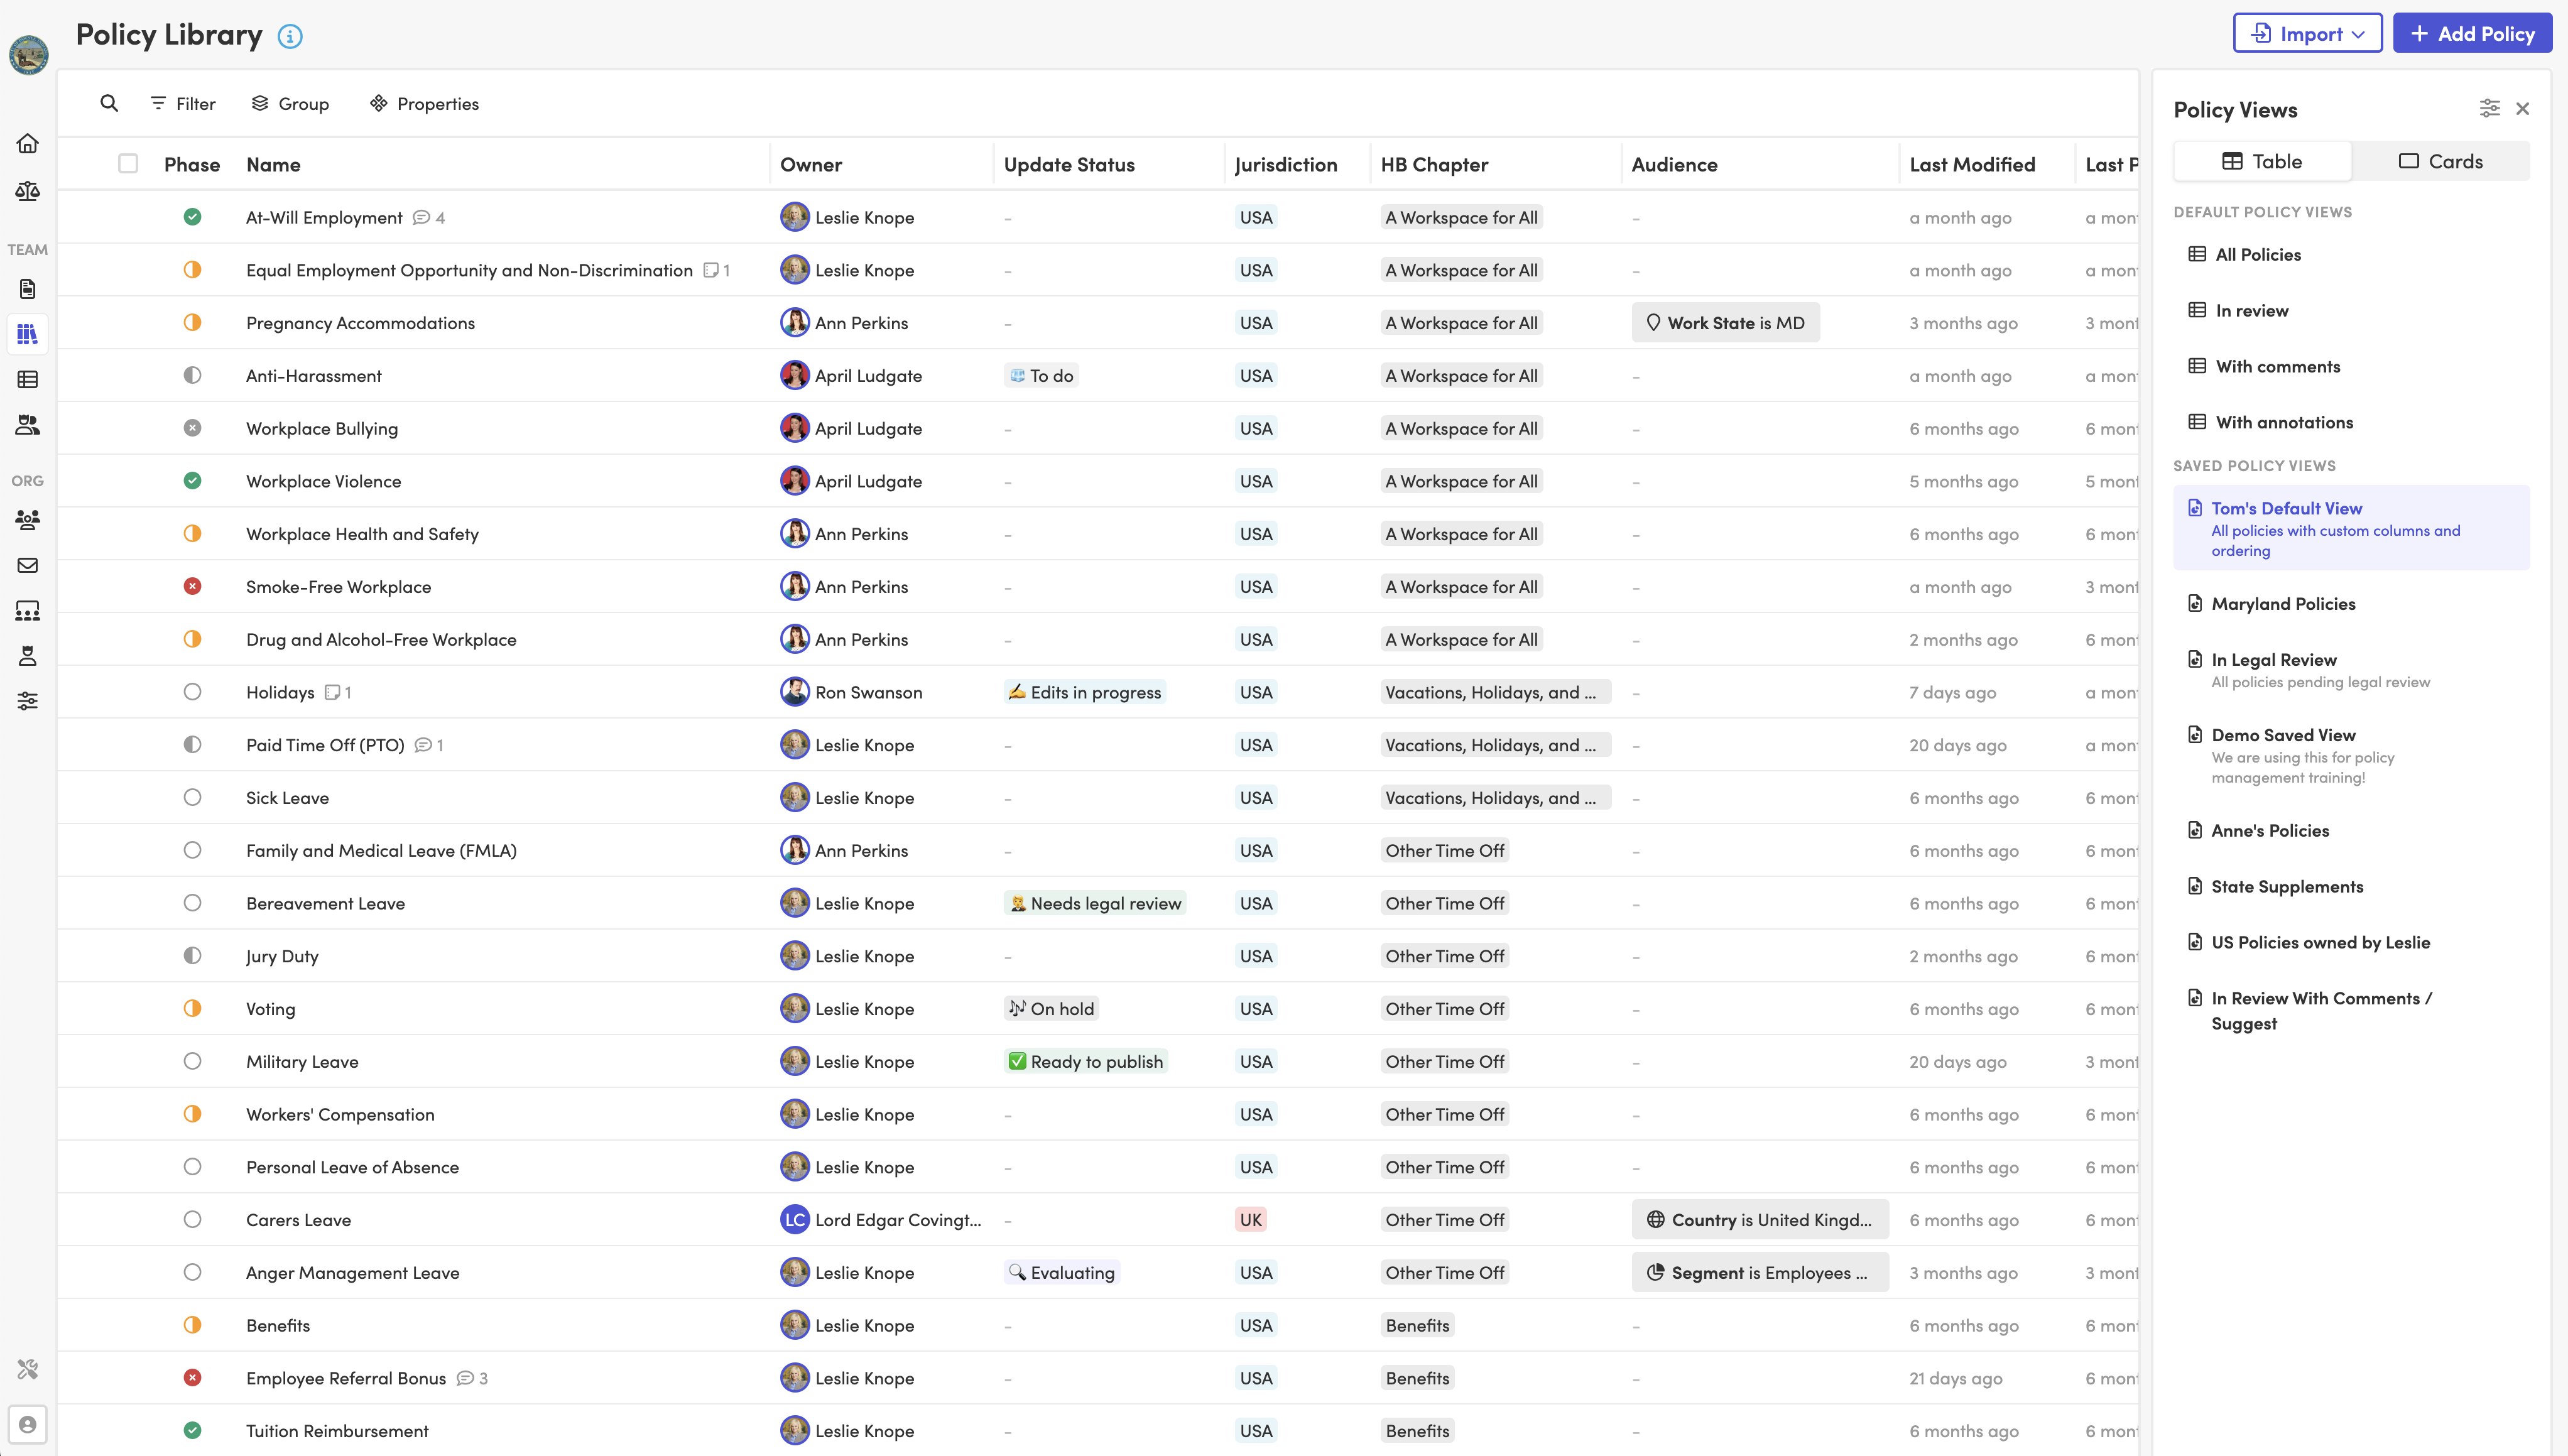Open the document icon under TEAM section

pyautogui.click(x=28, y=289)
